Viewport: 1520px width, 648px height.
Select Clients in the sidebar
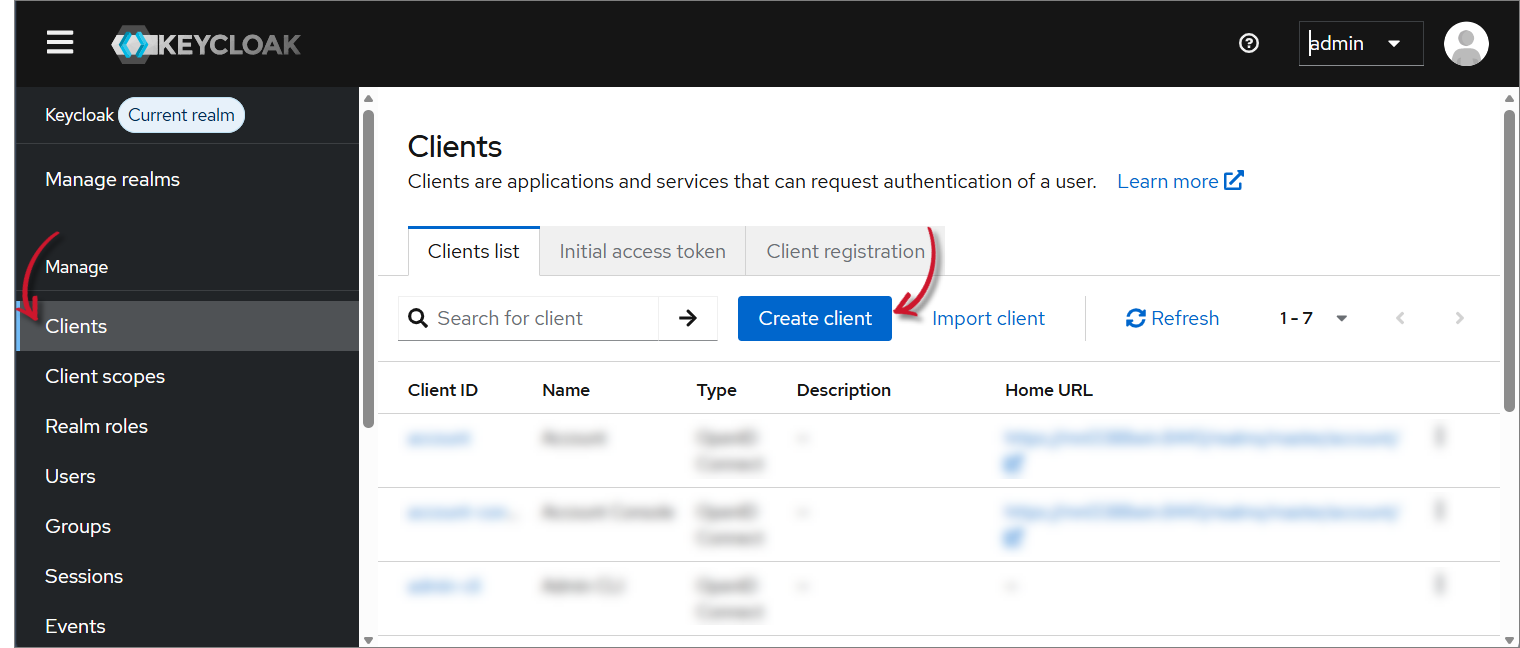click(187, 326)
